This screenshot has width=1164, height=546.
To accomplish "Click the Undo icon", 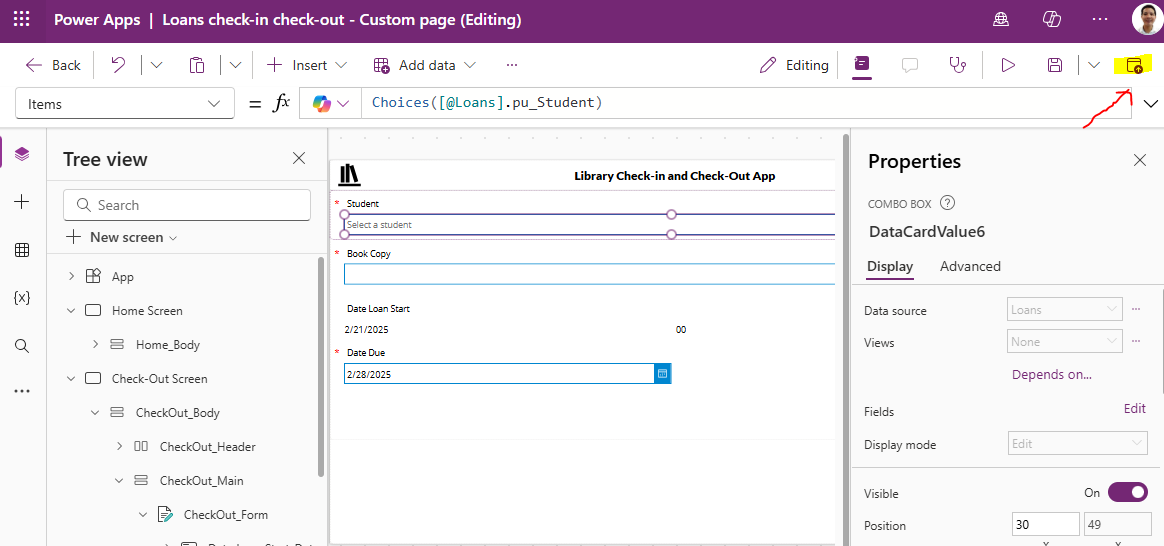I will tap(118, 65).
